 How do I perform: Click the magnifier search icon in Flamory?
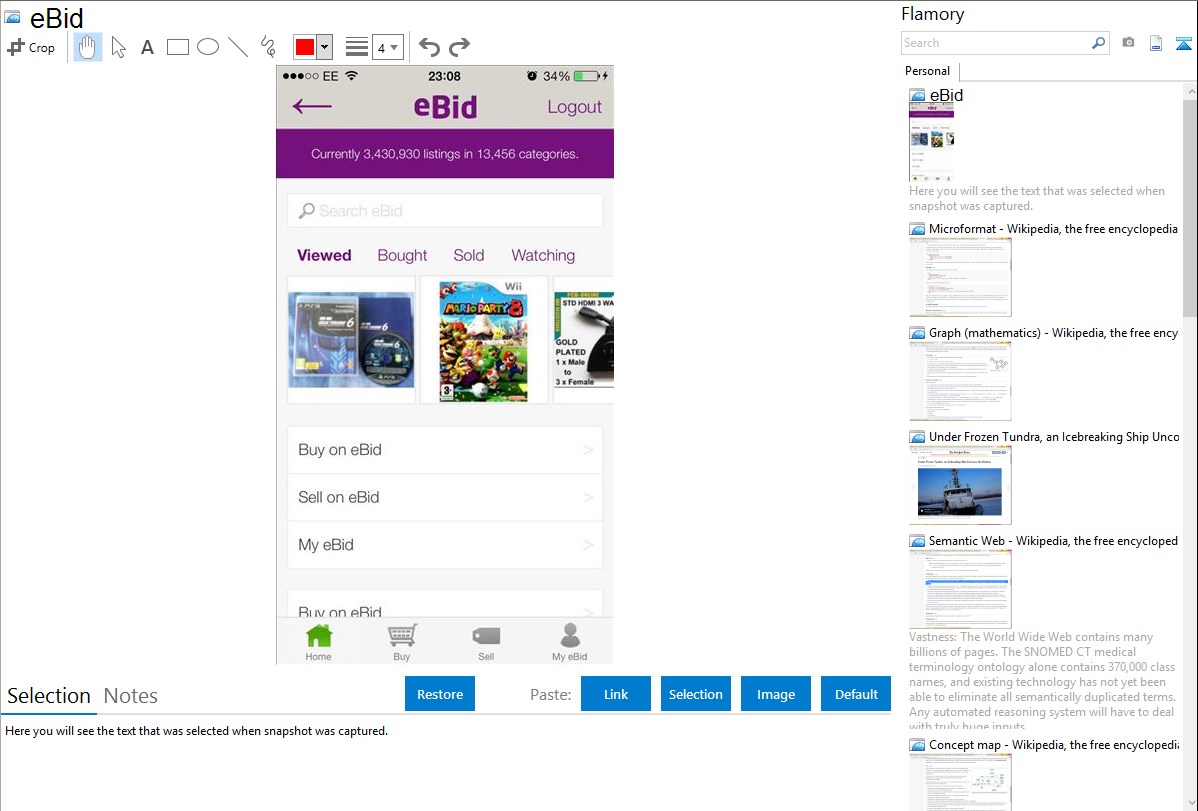tap(1099, 43)
